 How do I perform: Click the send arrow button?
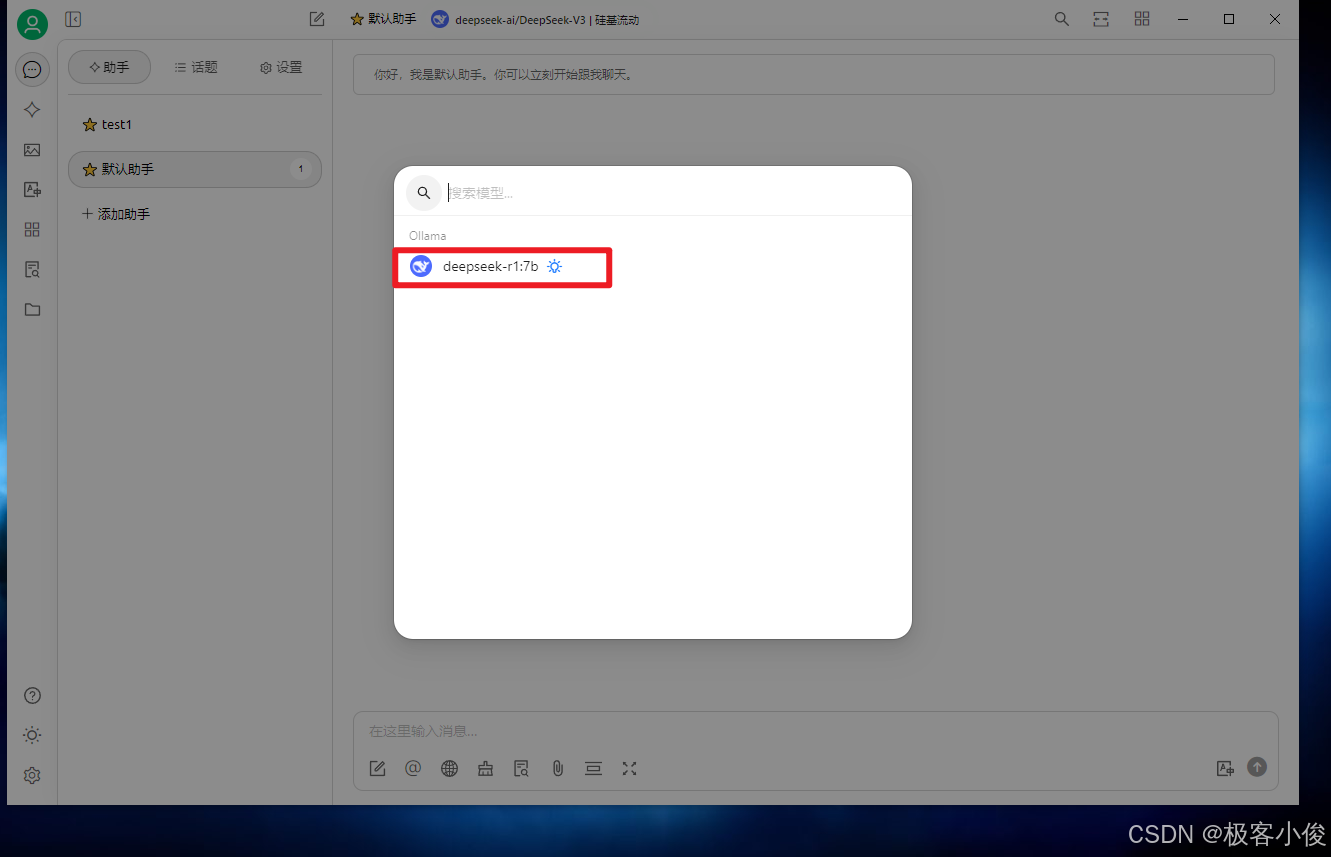click(1257, 767)
